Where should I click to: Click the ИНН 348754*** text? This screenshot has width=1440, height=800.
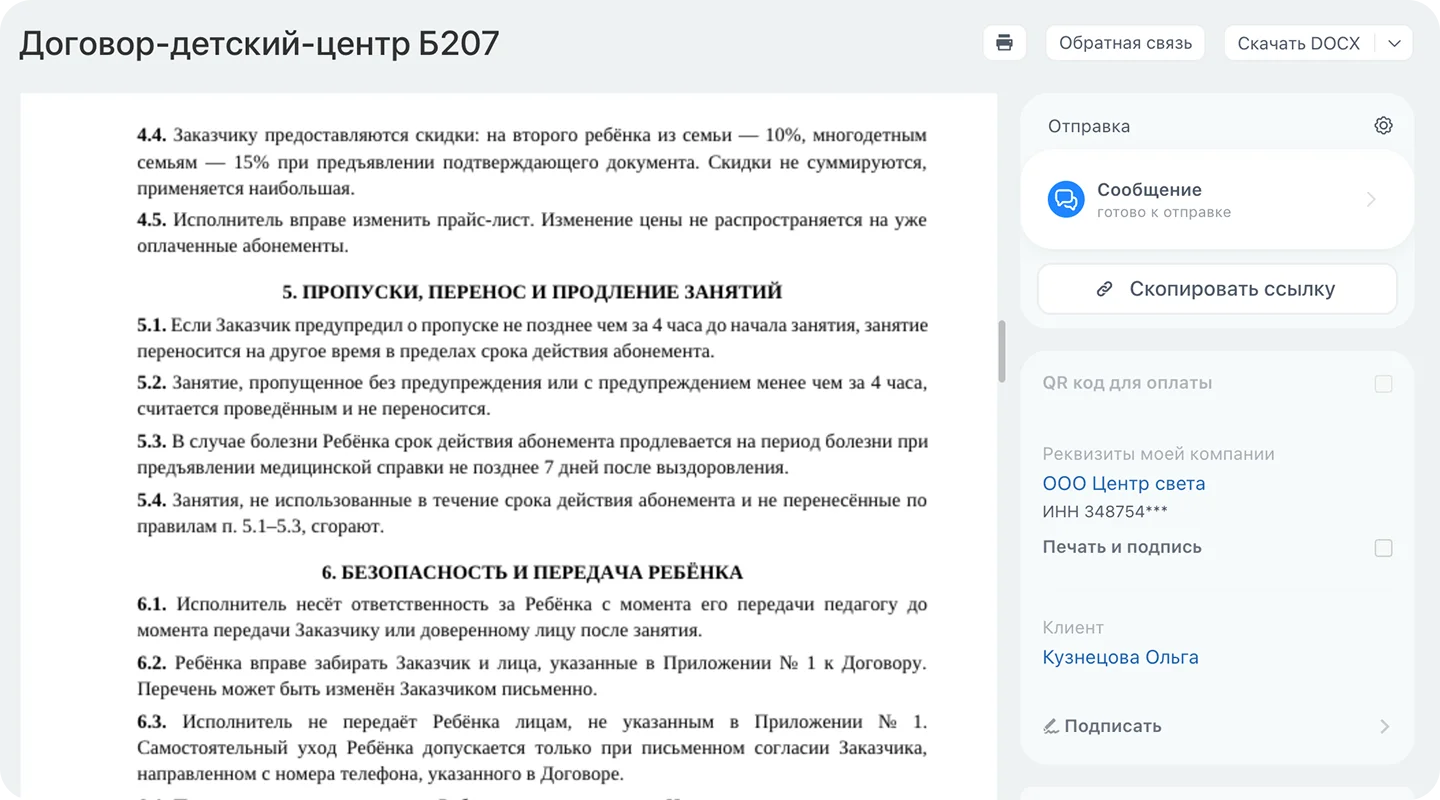pyautogui.click(x=1105, y=512)
